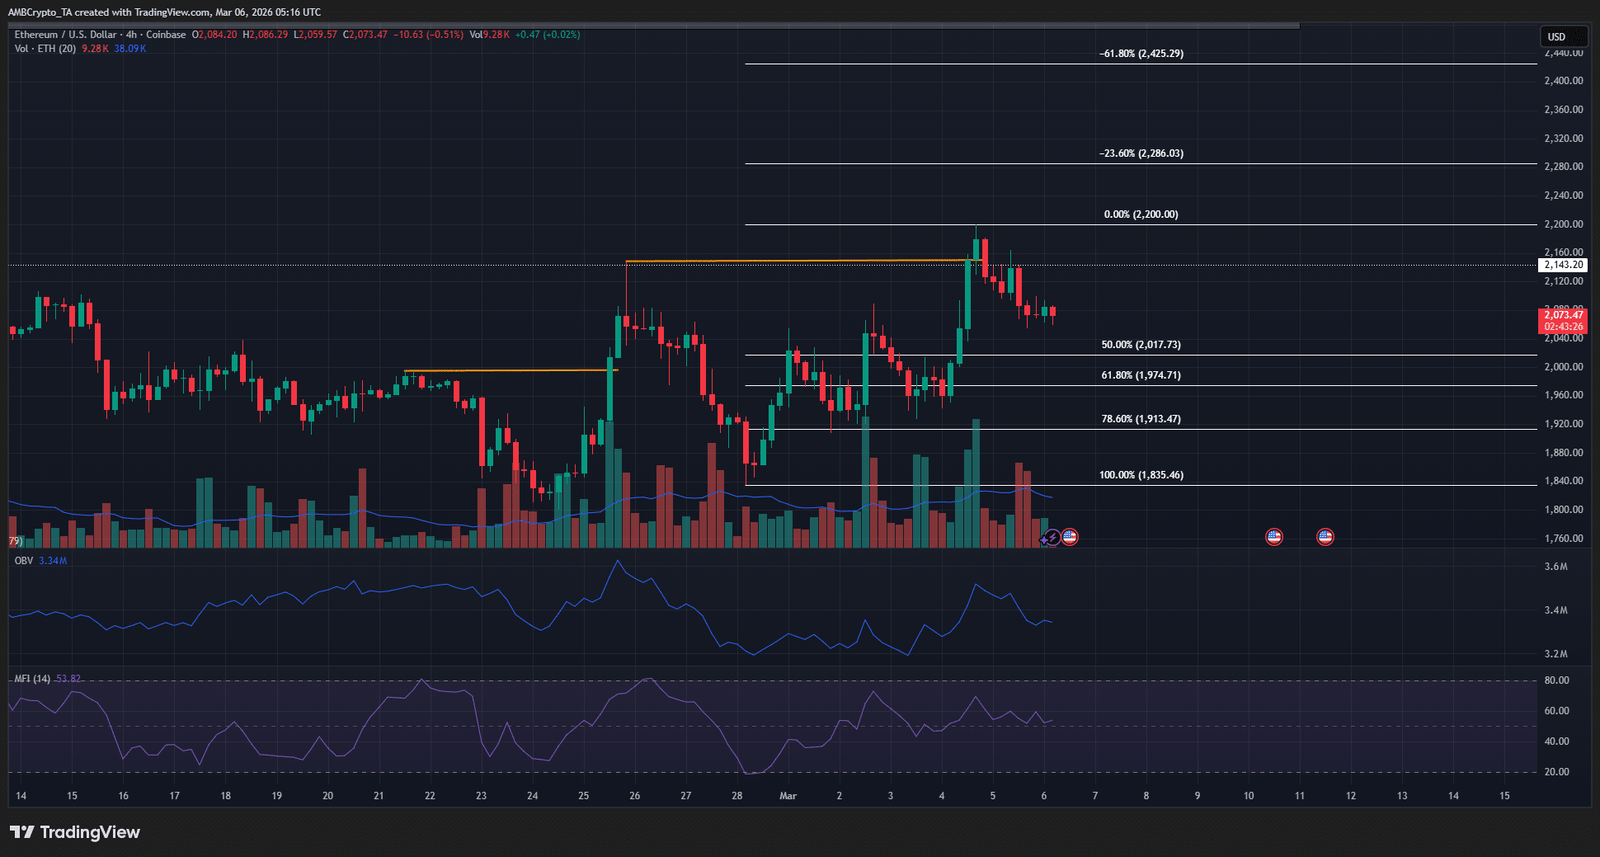Image resolution: width=1600 pixels, height=857 pixels.
Task: Select the MFI (14) indicator label
Action: (32, 679)
